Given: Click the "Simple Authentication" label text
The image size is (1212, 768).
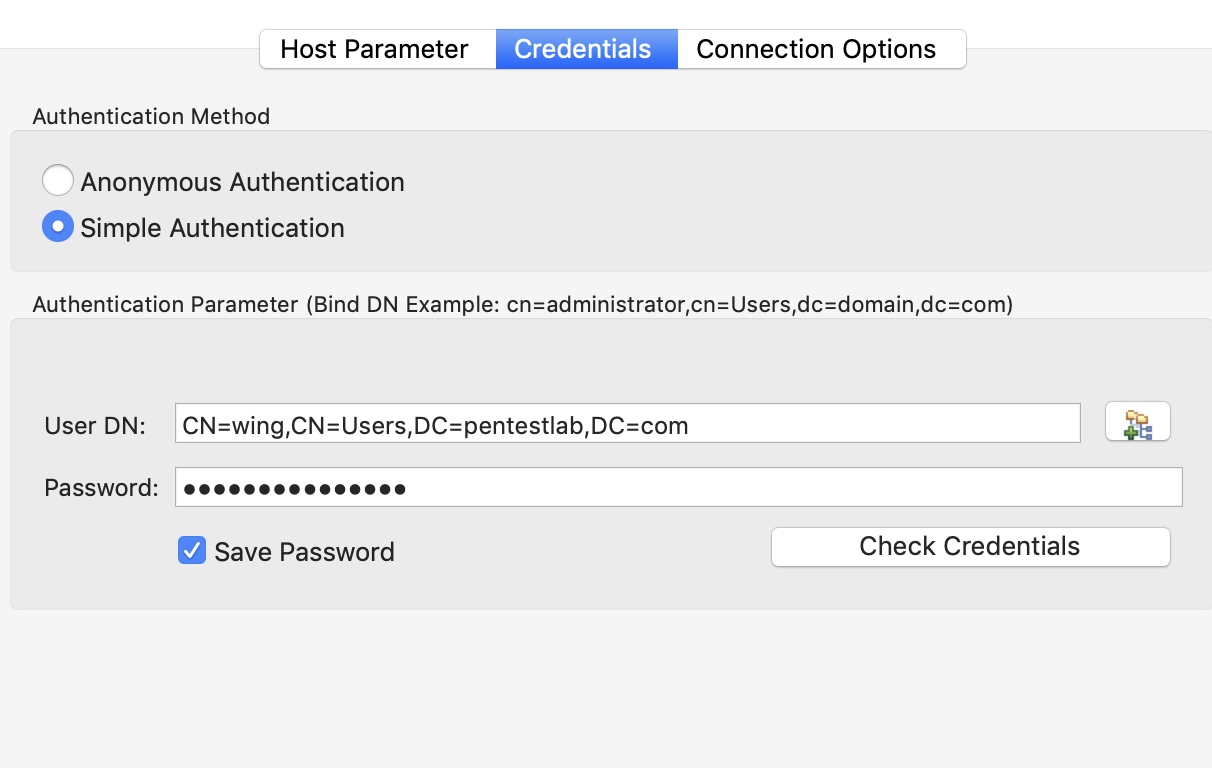Looking at the screenshot, I should click(x=212, y=228).
